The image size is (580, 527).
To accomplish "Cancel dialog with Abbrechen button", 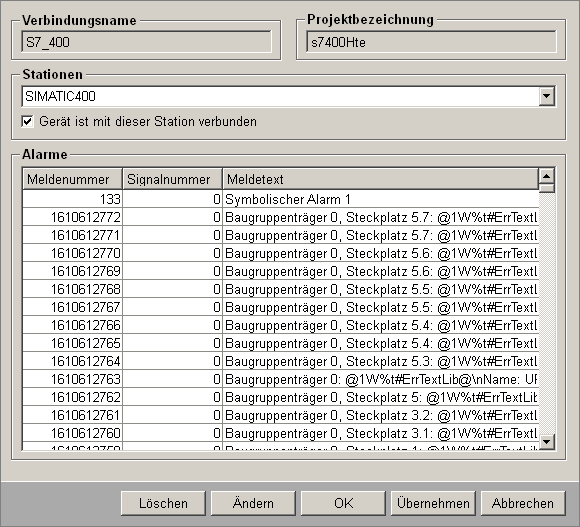I will coord(523,503).
